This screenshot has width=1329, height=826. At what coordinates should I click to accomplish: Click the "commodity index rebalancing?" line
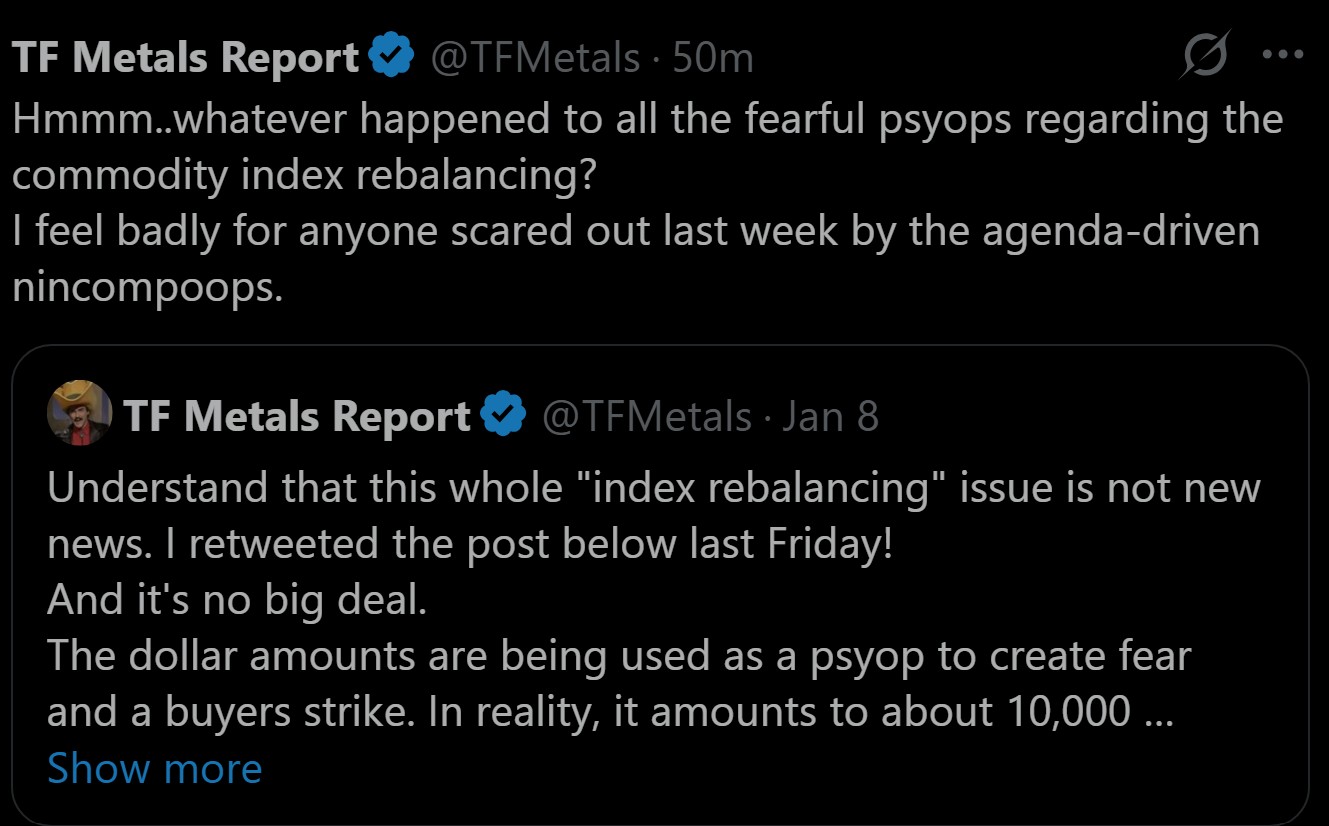(305, 175)
